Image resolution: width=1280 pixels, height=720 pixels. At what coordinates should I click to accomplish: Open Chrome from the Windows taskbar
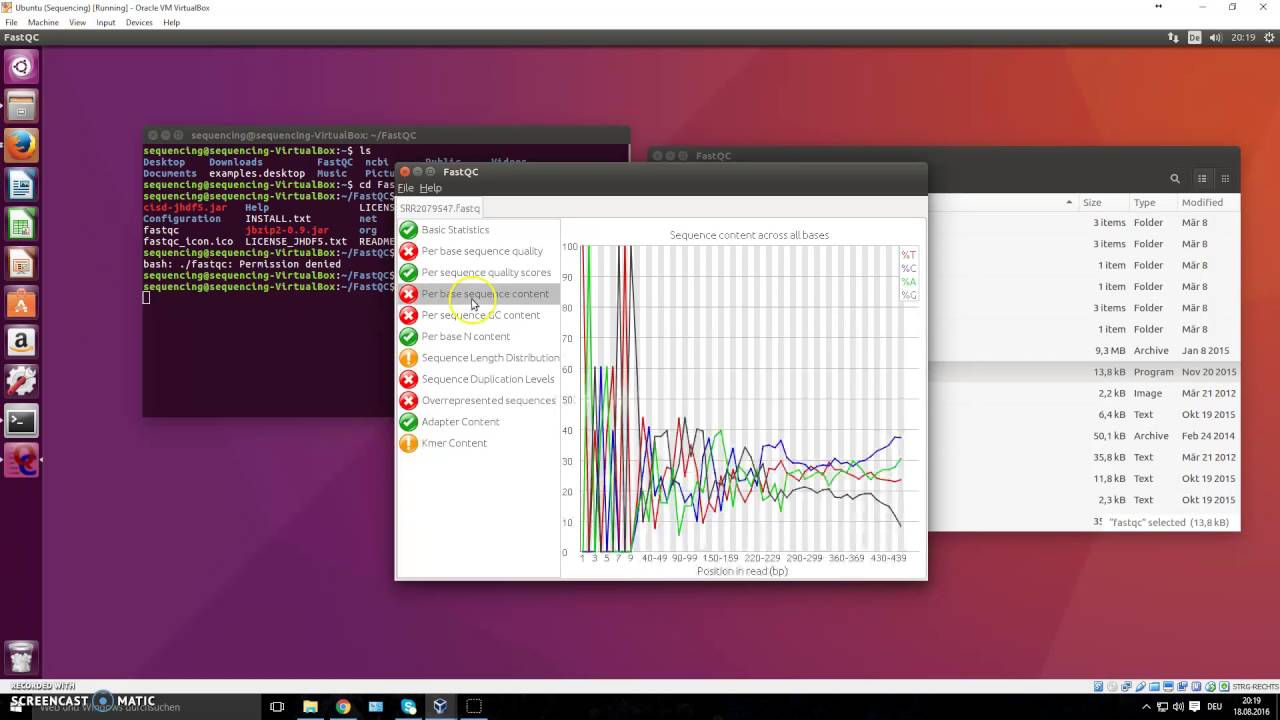343,706
